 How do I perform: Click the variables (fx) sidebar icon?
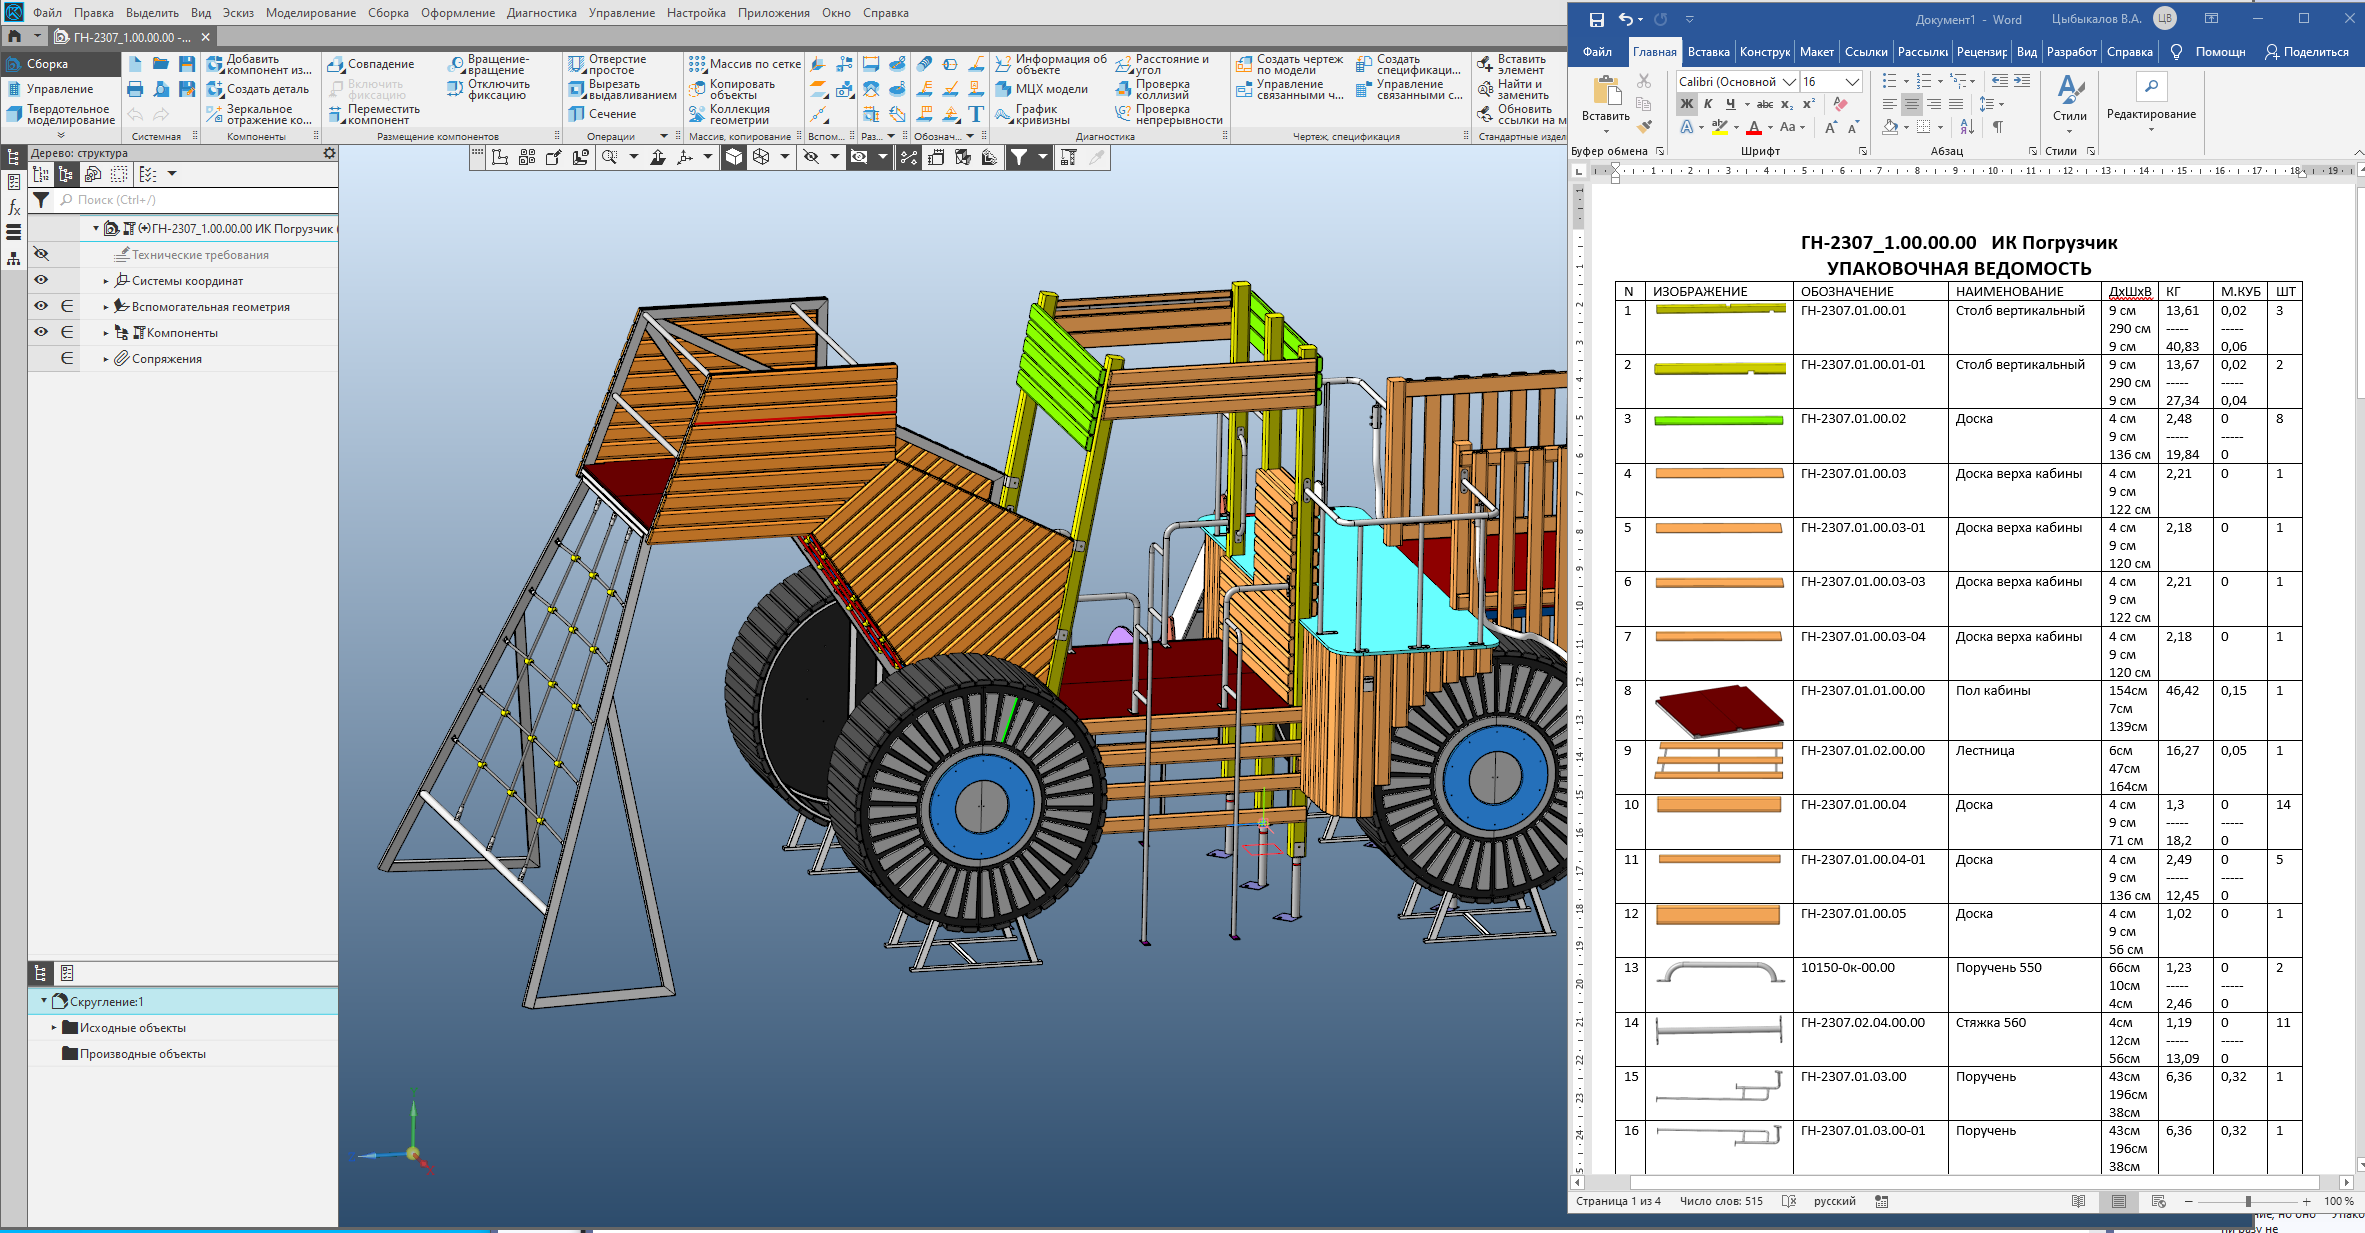click(x=14, y=207)
